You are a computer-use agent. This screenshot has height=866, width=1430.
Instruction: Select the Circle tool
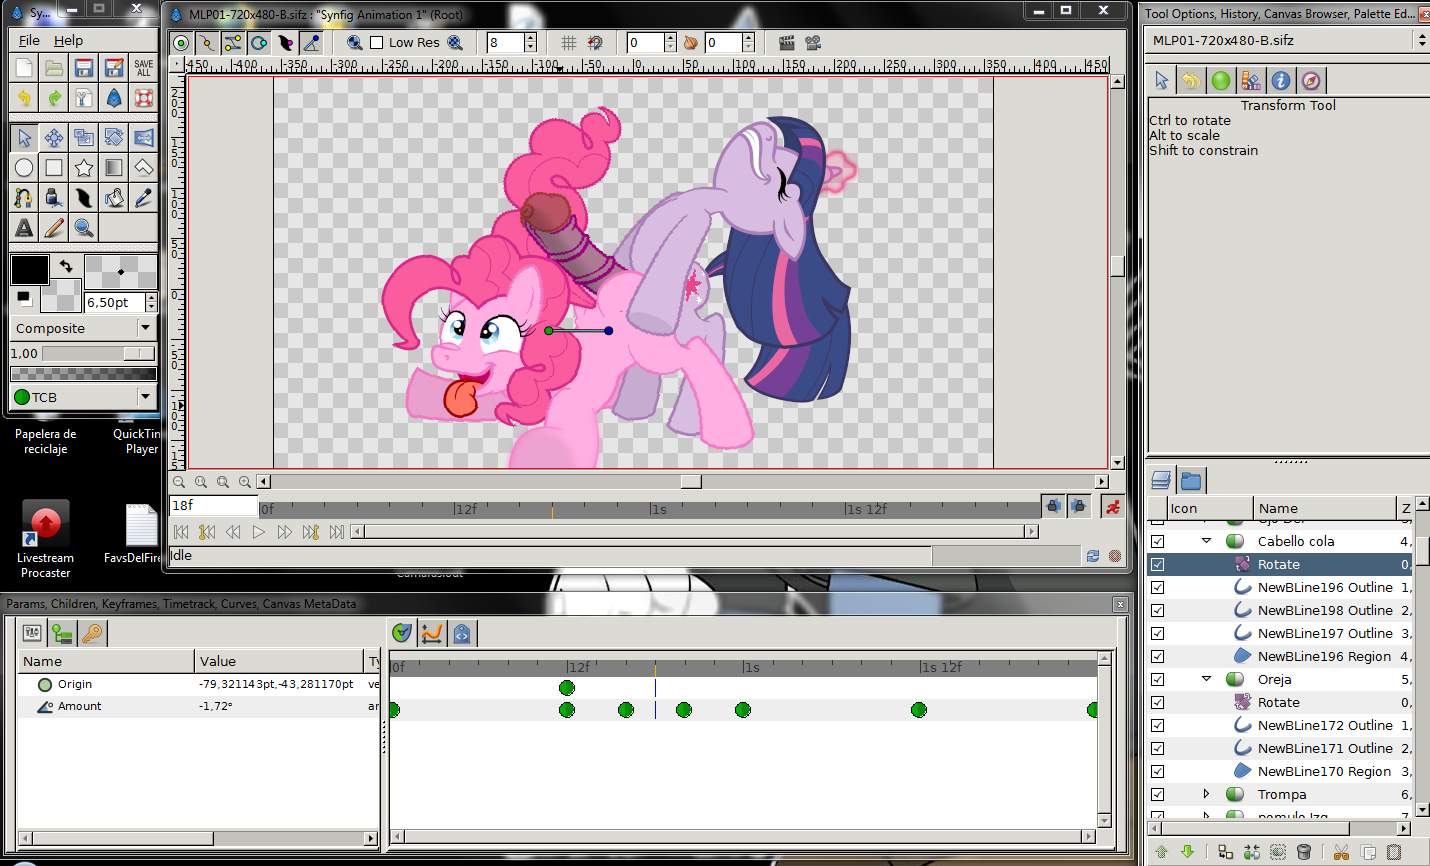click(x=24, y=167)
